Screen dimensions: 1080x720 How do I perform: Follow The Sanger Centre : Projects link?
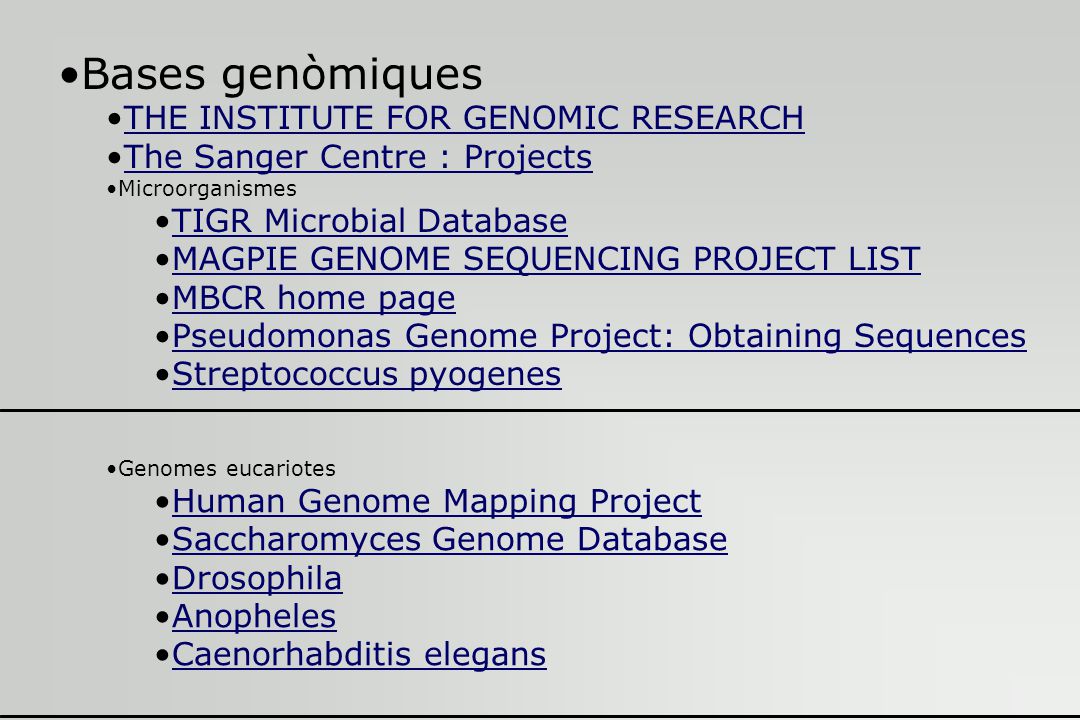357,158
